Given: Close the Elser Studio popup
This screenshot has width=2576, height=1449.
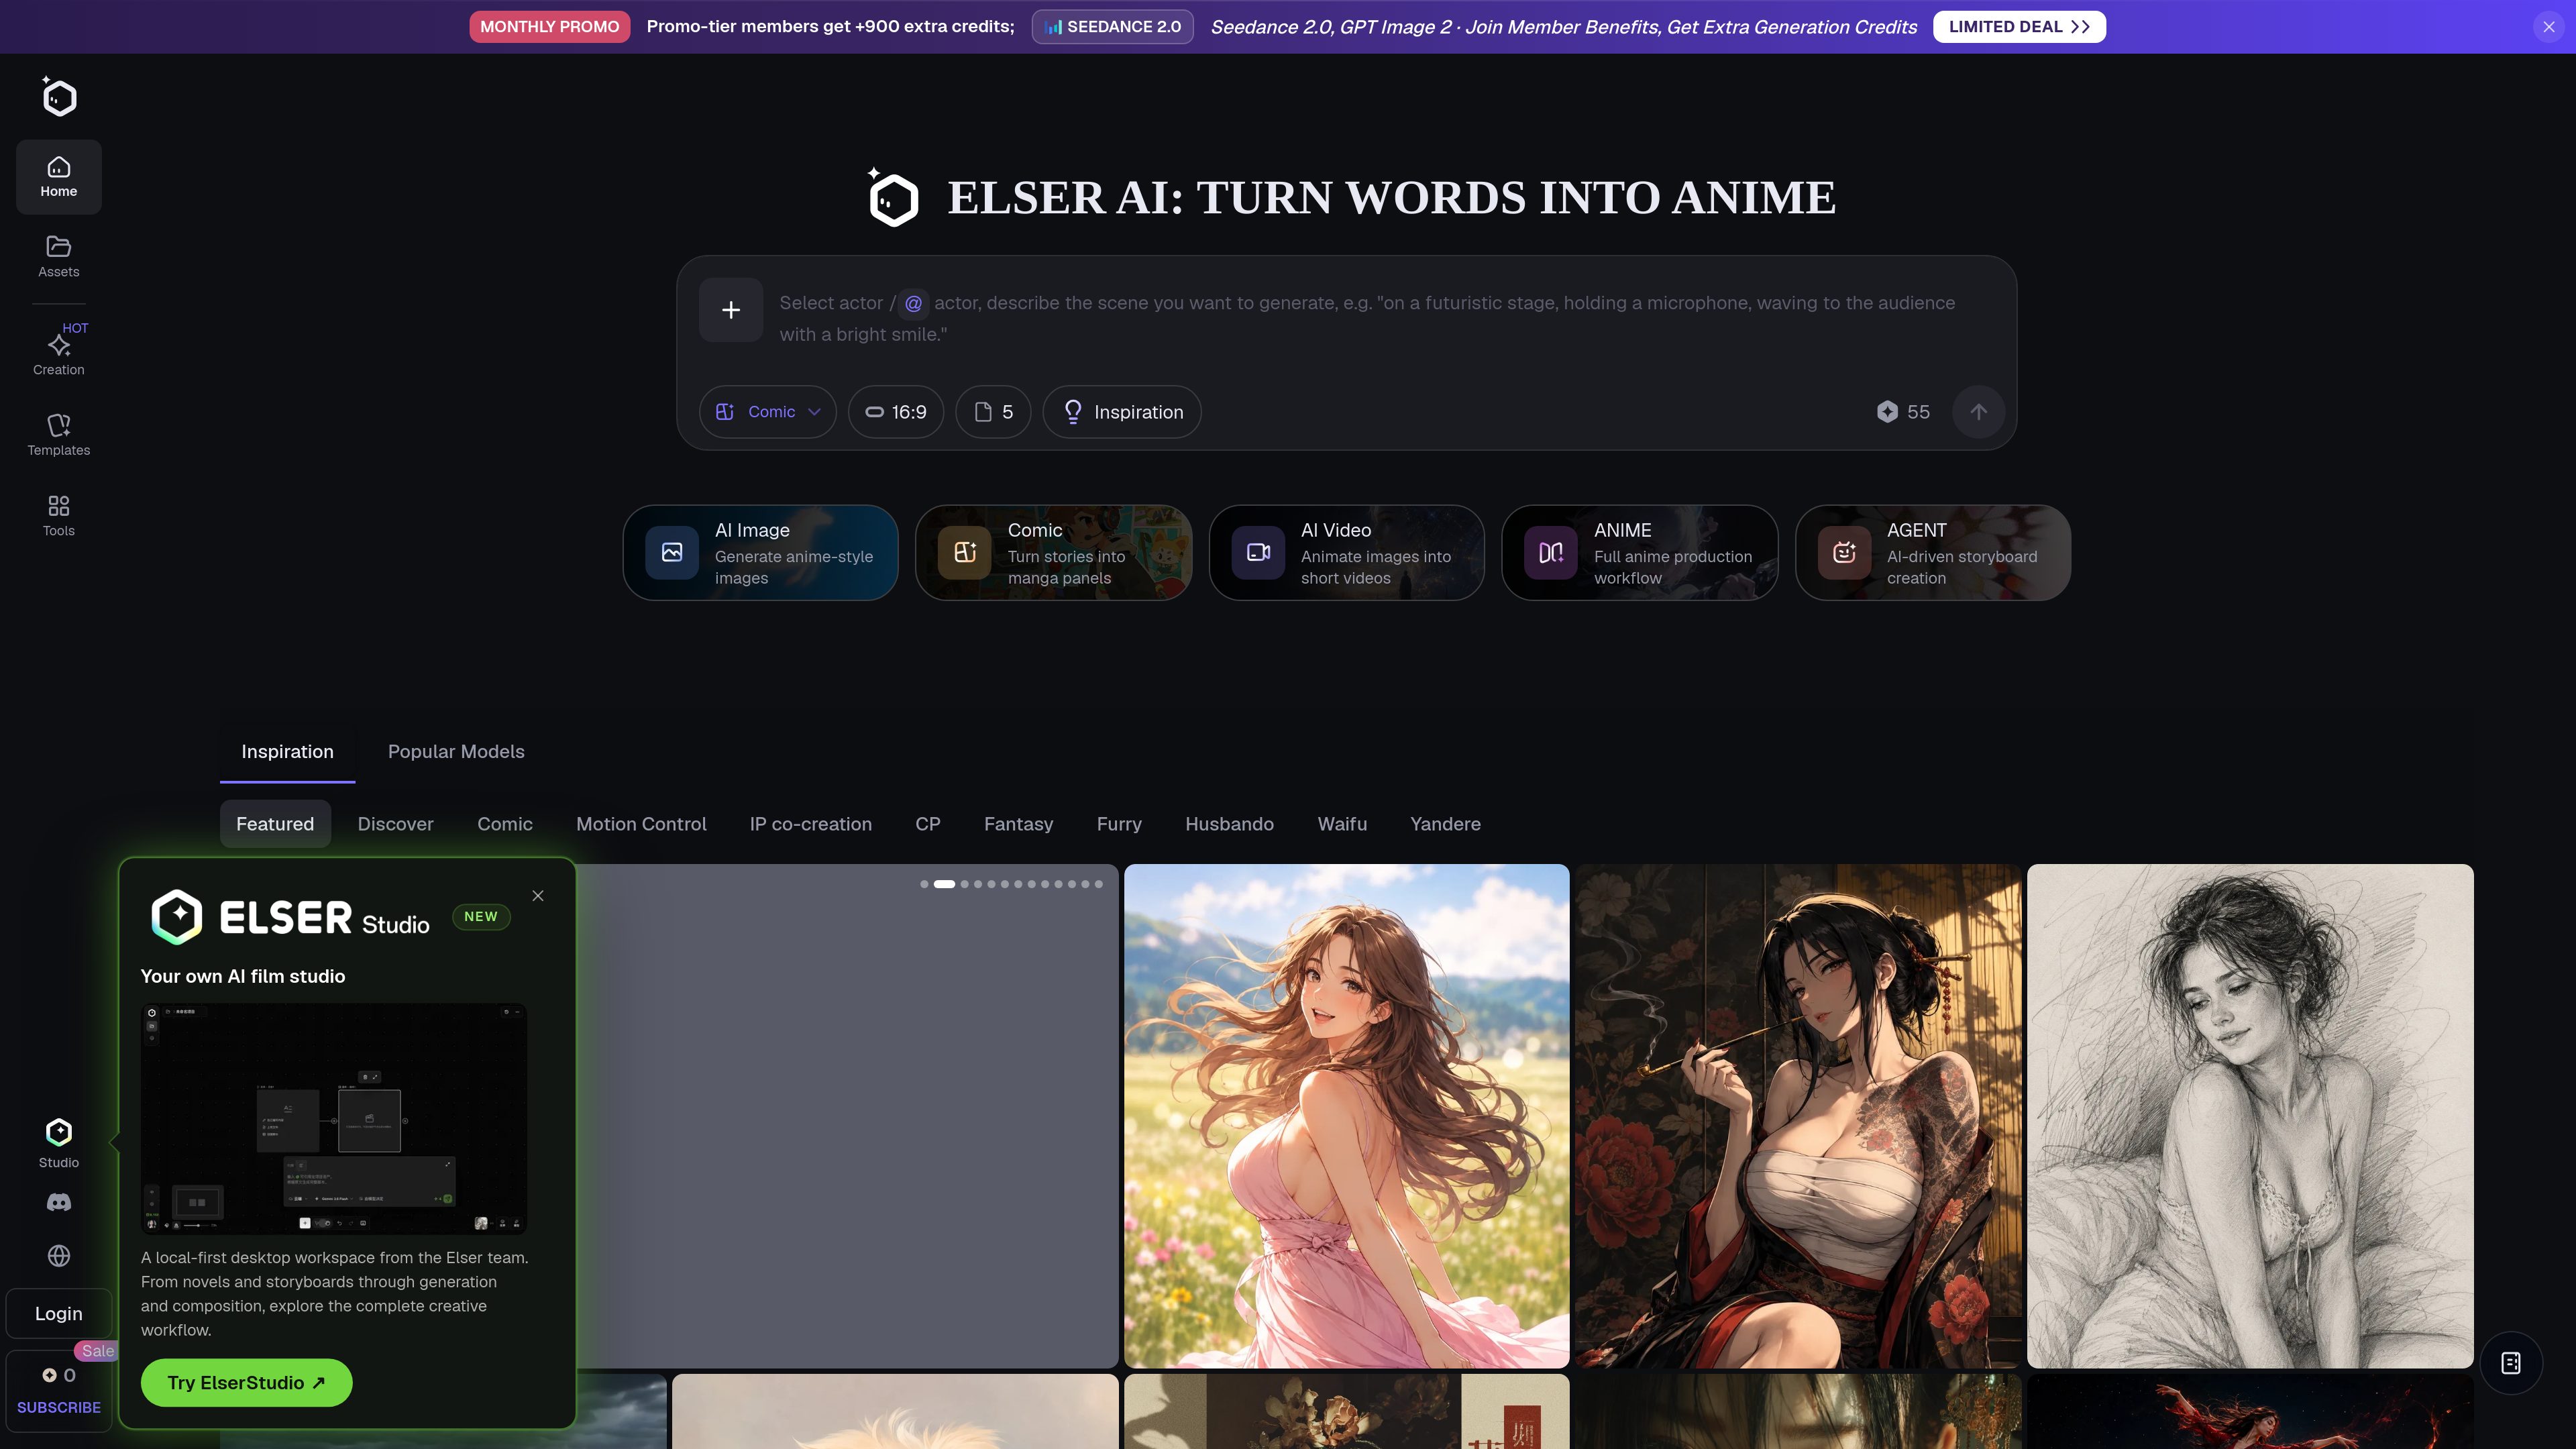Looking at the screenshot, I should [x=538, y=896].
